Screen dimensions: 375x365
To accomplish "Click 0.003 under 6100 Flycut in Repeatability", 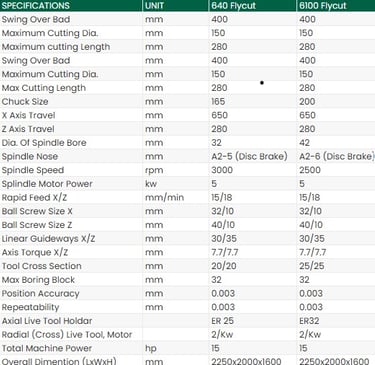I will click(311, 307).
